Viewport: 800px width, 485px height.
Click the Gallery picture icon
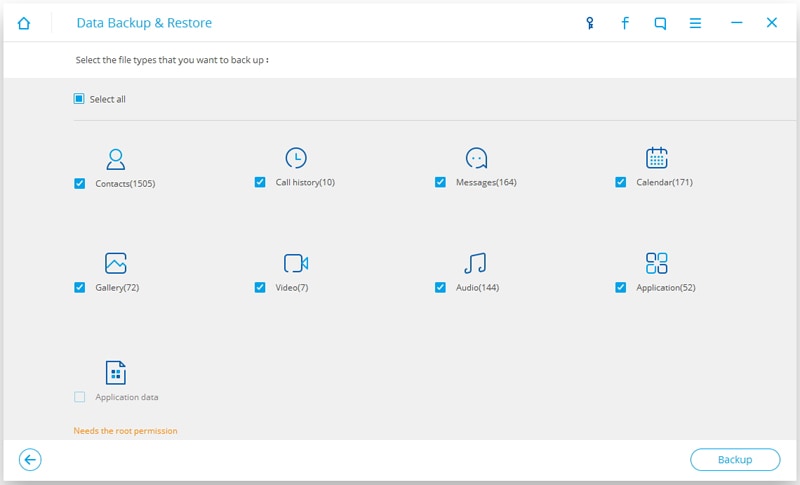[116, 263]
